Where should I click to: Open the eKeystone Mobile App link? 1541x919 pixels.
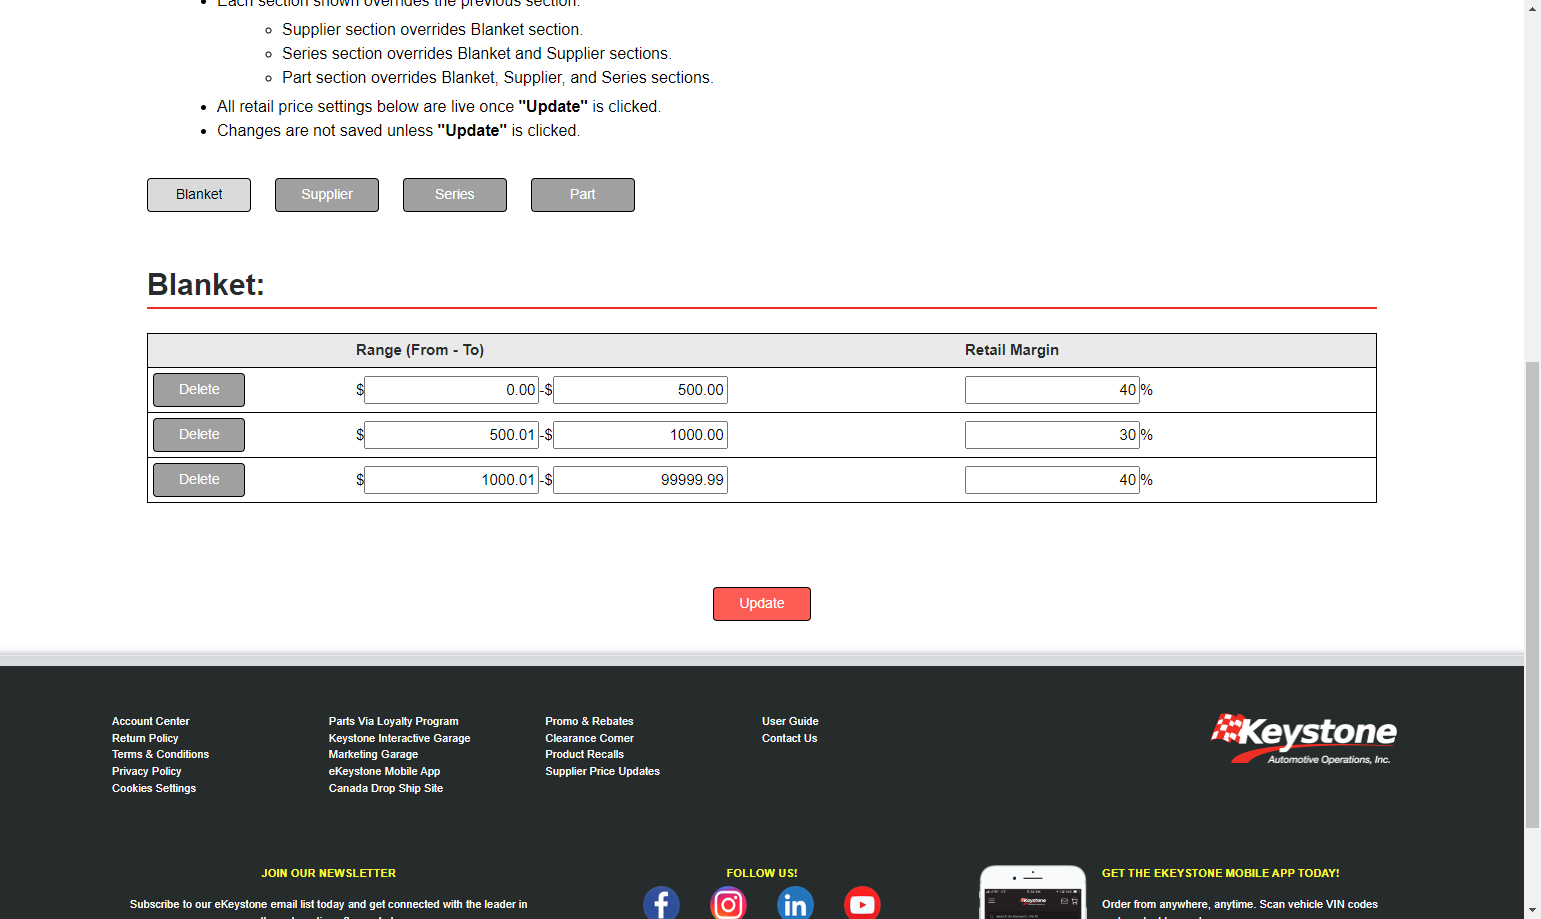(x=384, y=771)
